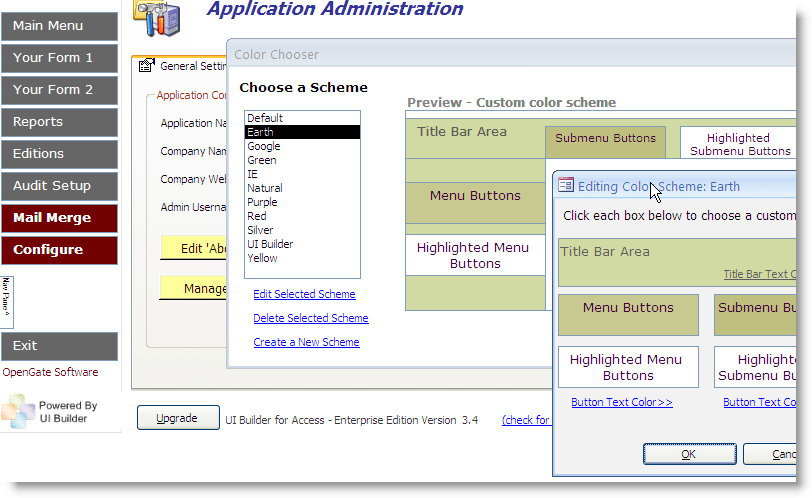Click the Exit sidebar button
Viewport: 812px width, 498px height.
[x=59, y=346]
